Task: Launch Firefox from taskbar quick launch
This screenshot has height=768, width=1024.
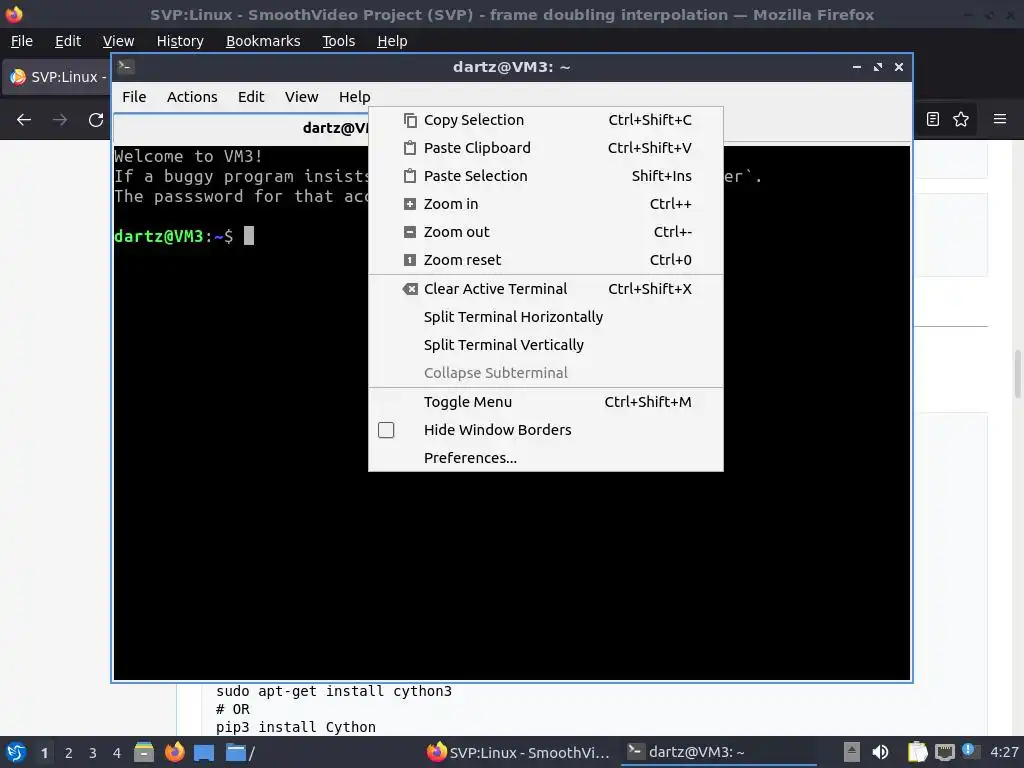Action: 174,752
